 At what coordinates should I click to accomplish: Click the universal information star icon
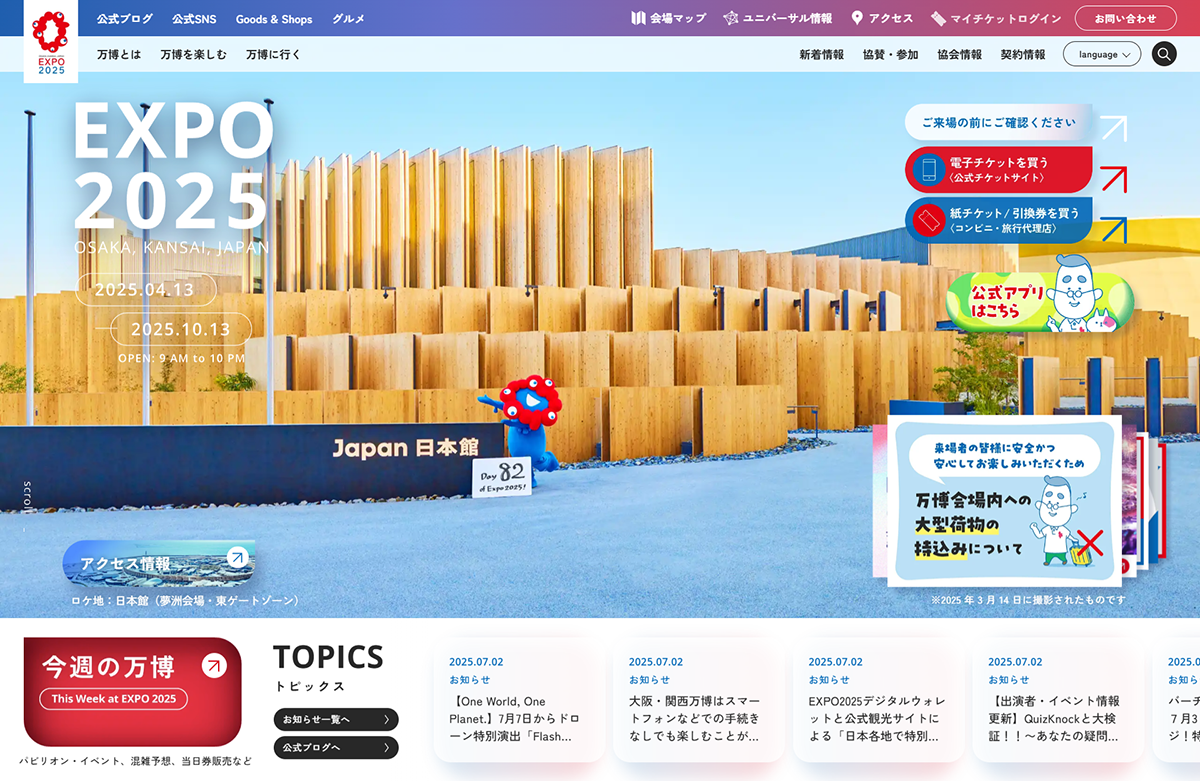[731, 18]
